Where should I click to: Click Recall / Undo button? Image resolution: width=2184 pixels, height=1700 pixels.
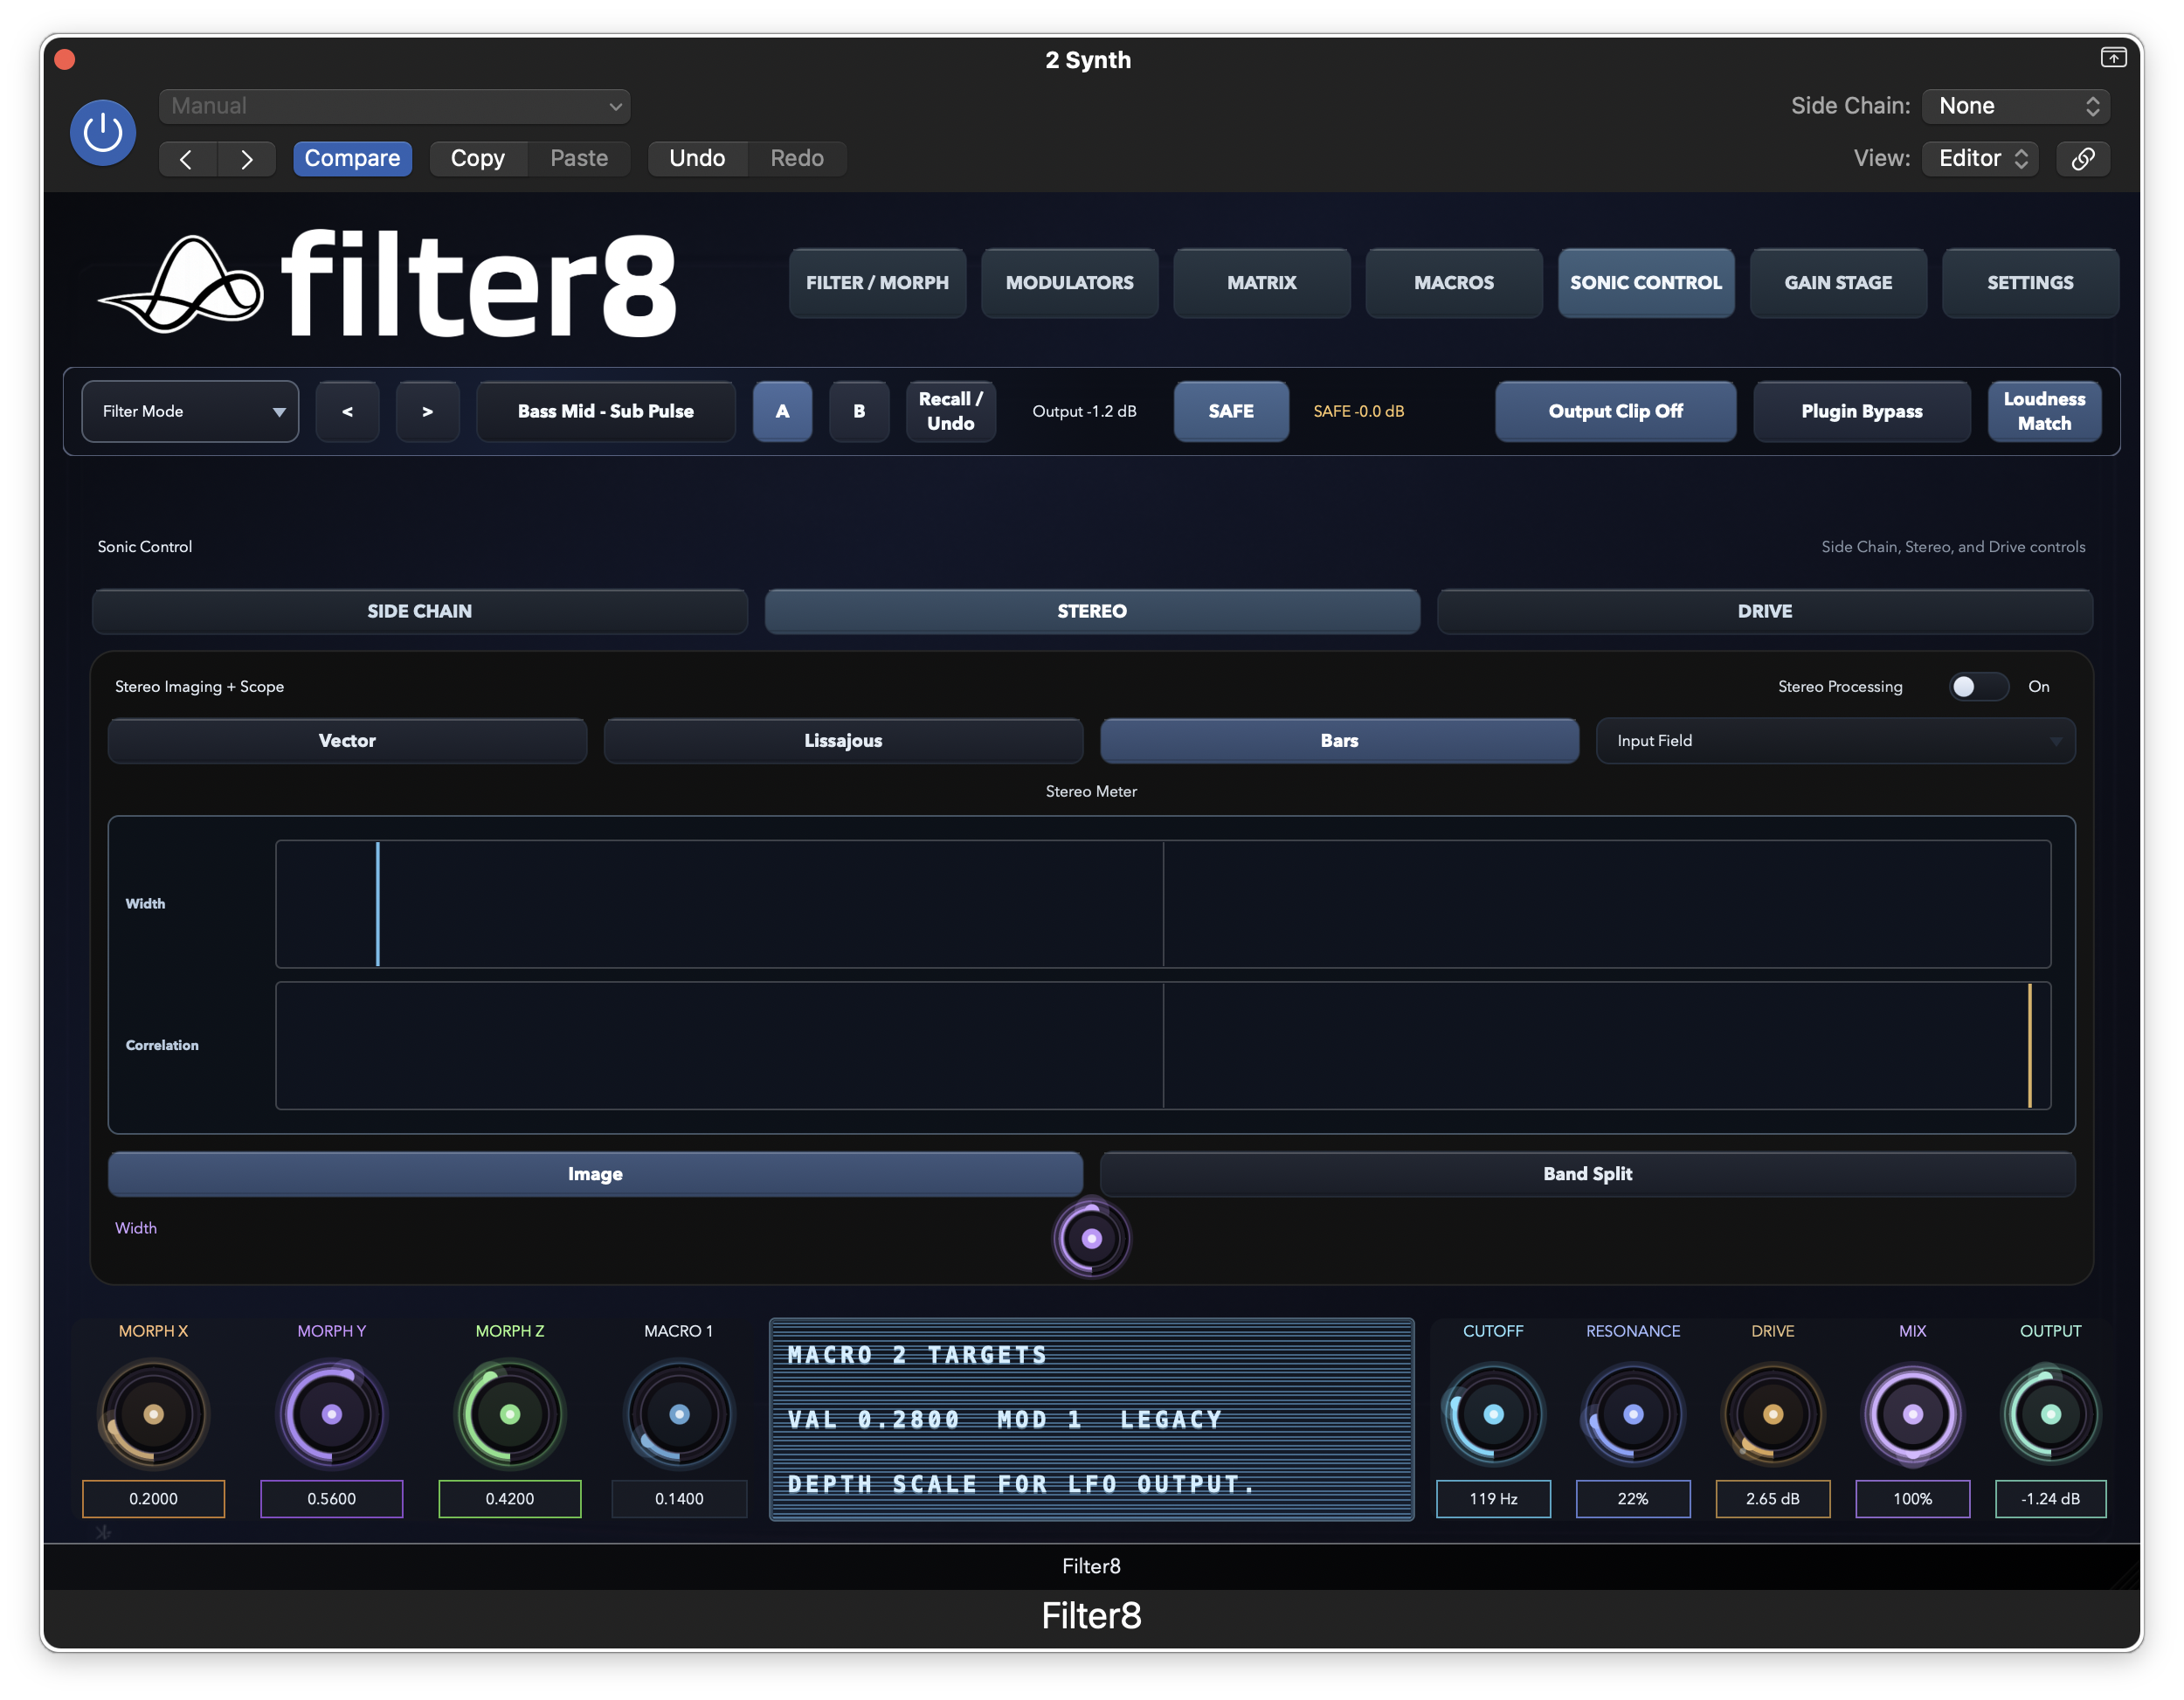(950, 411)
